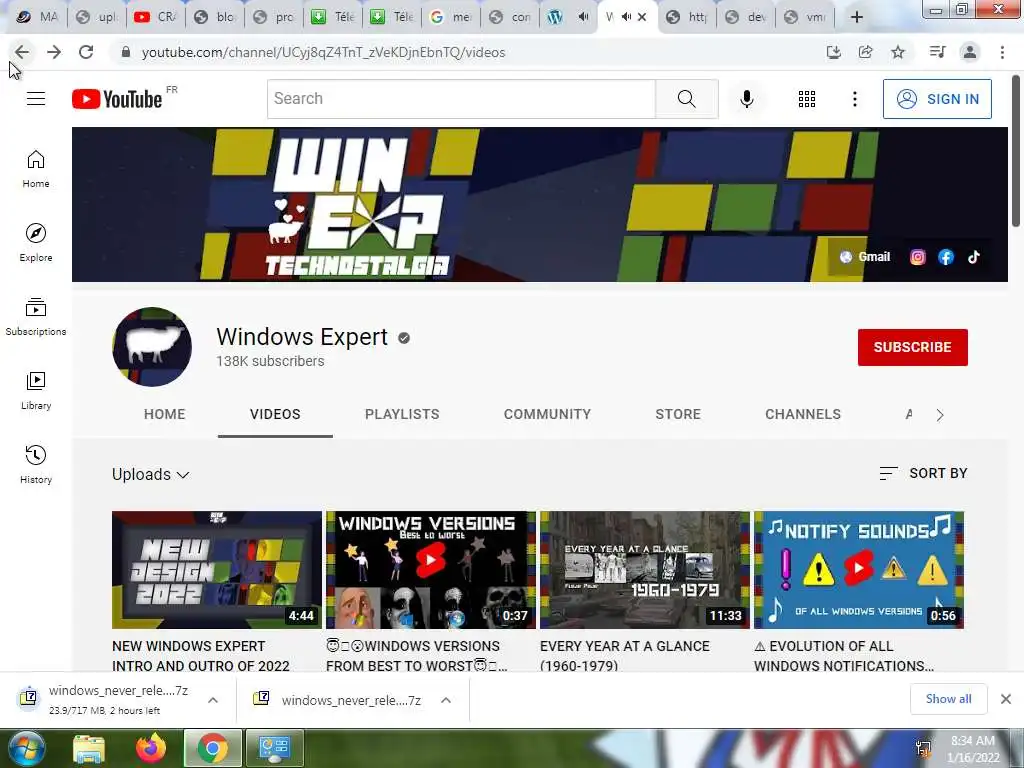Screen dimensions: 1024x768
Task: Click SIGN IN button
Action: (937, 99)
